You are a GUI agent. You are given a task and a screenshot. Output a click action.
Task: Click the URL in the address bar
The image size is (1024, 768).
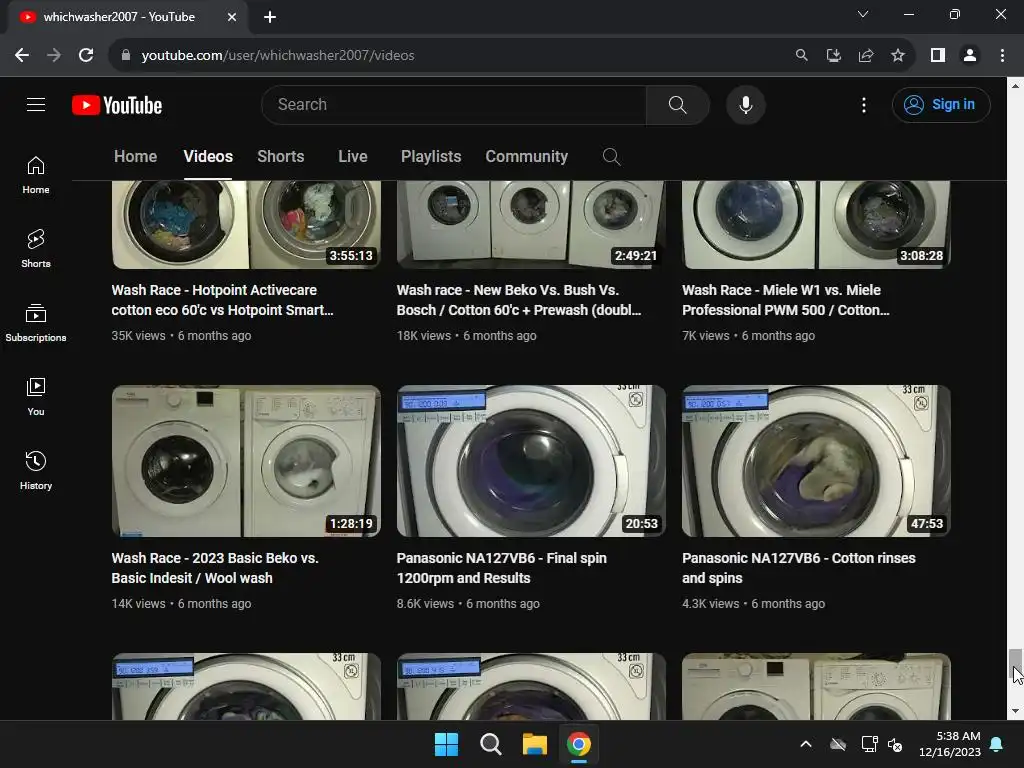(278, 56)
